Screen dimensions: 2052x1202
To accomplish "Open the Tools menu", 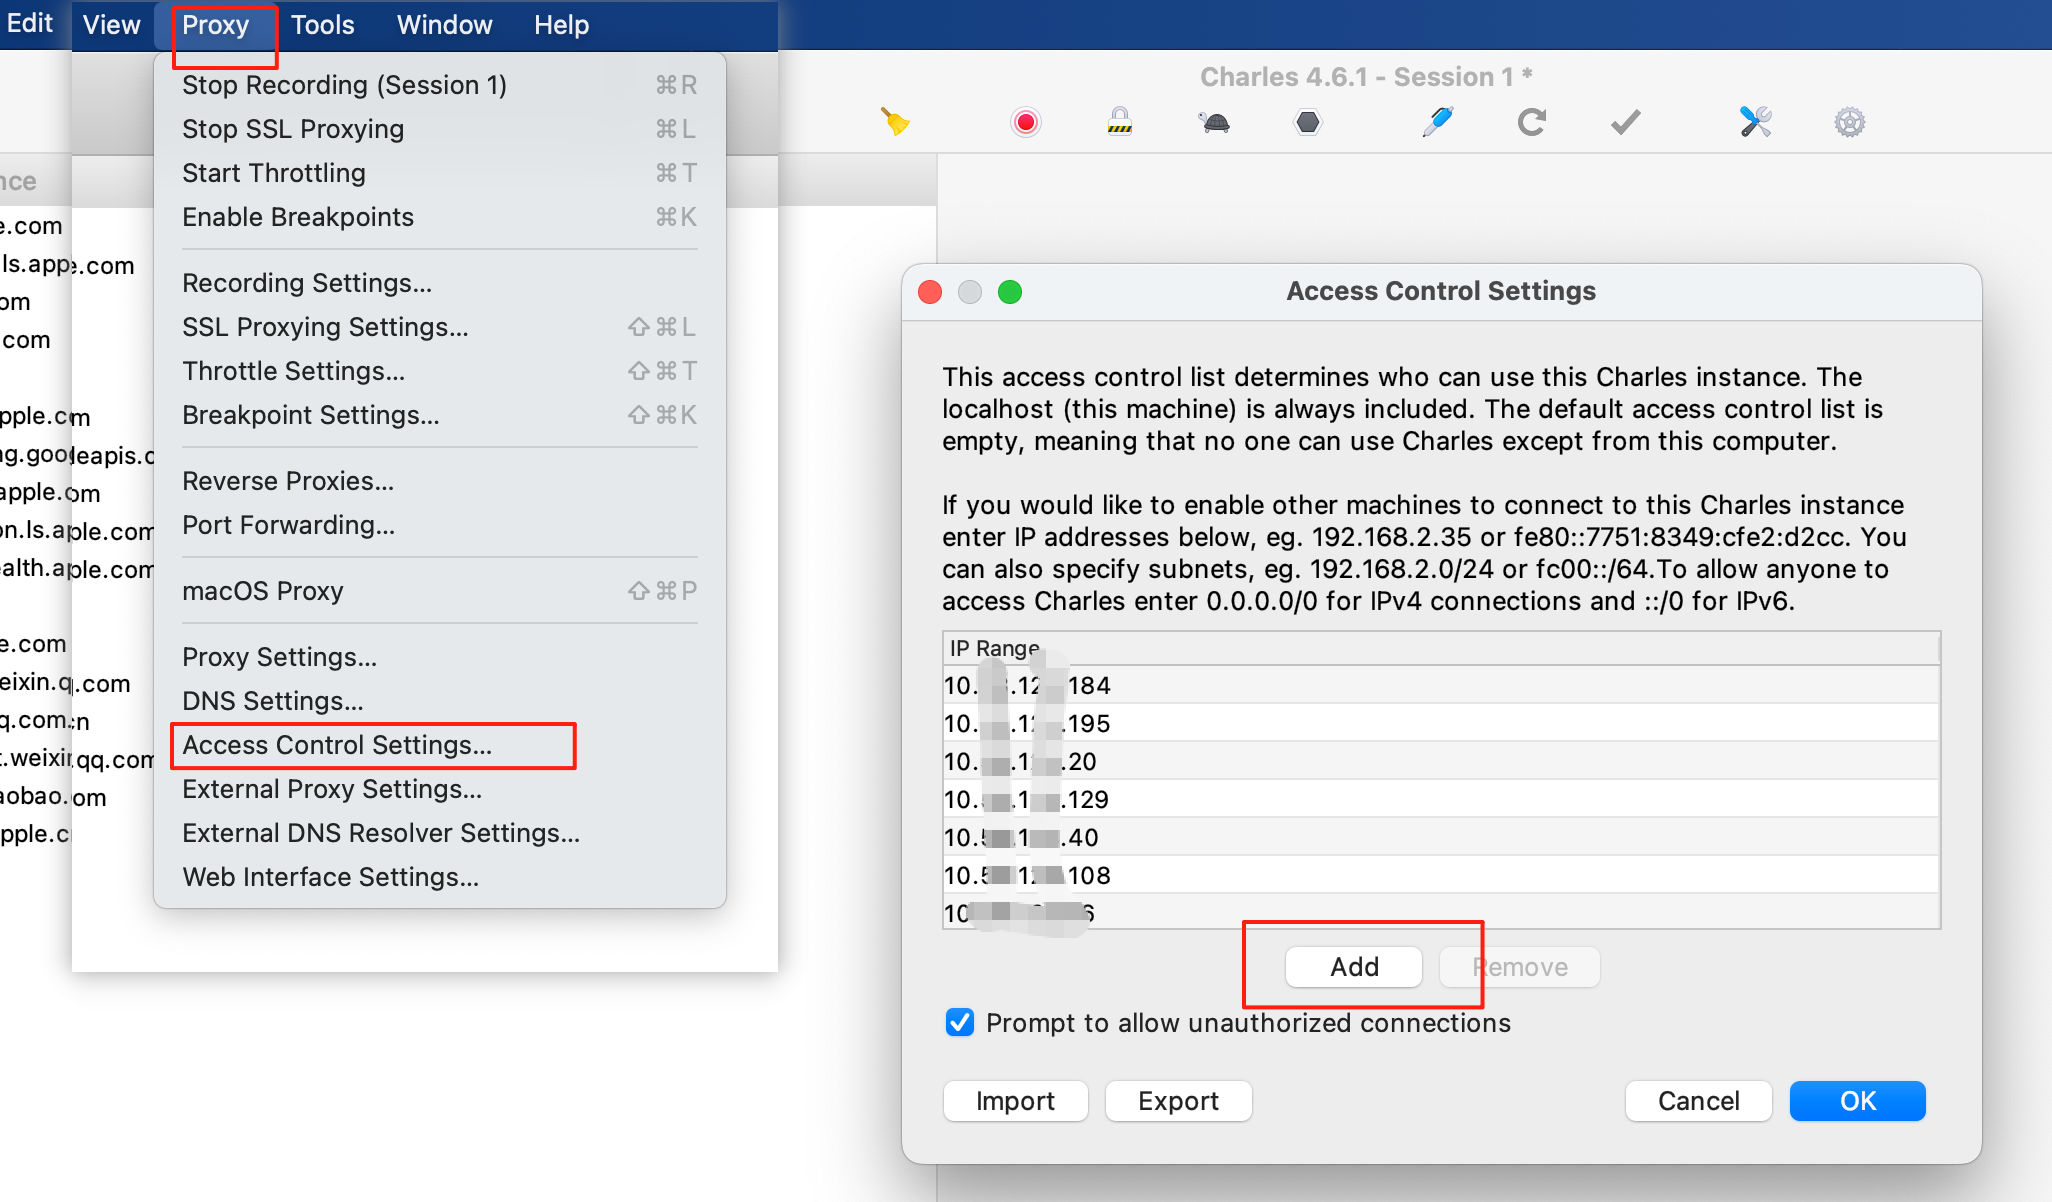I will pos(322,25).
